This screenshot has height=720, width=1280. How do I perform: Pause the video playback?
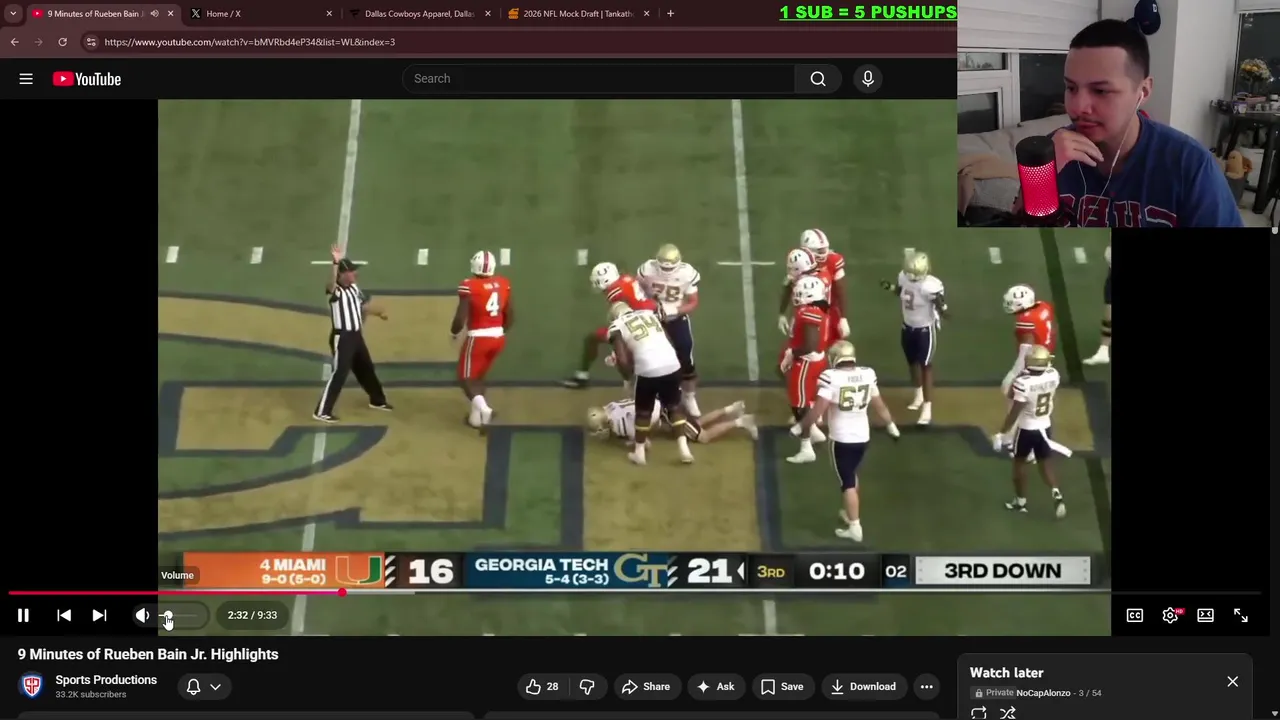[23, 615]
